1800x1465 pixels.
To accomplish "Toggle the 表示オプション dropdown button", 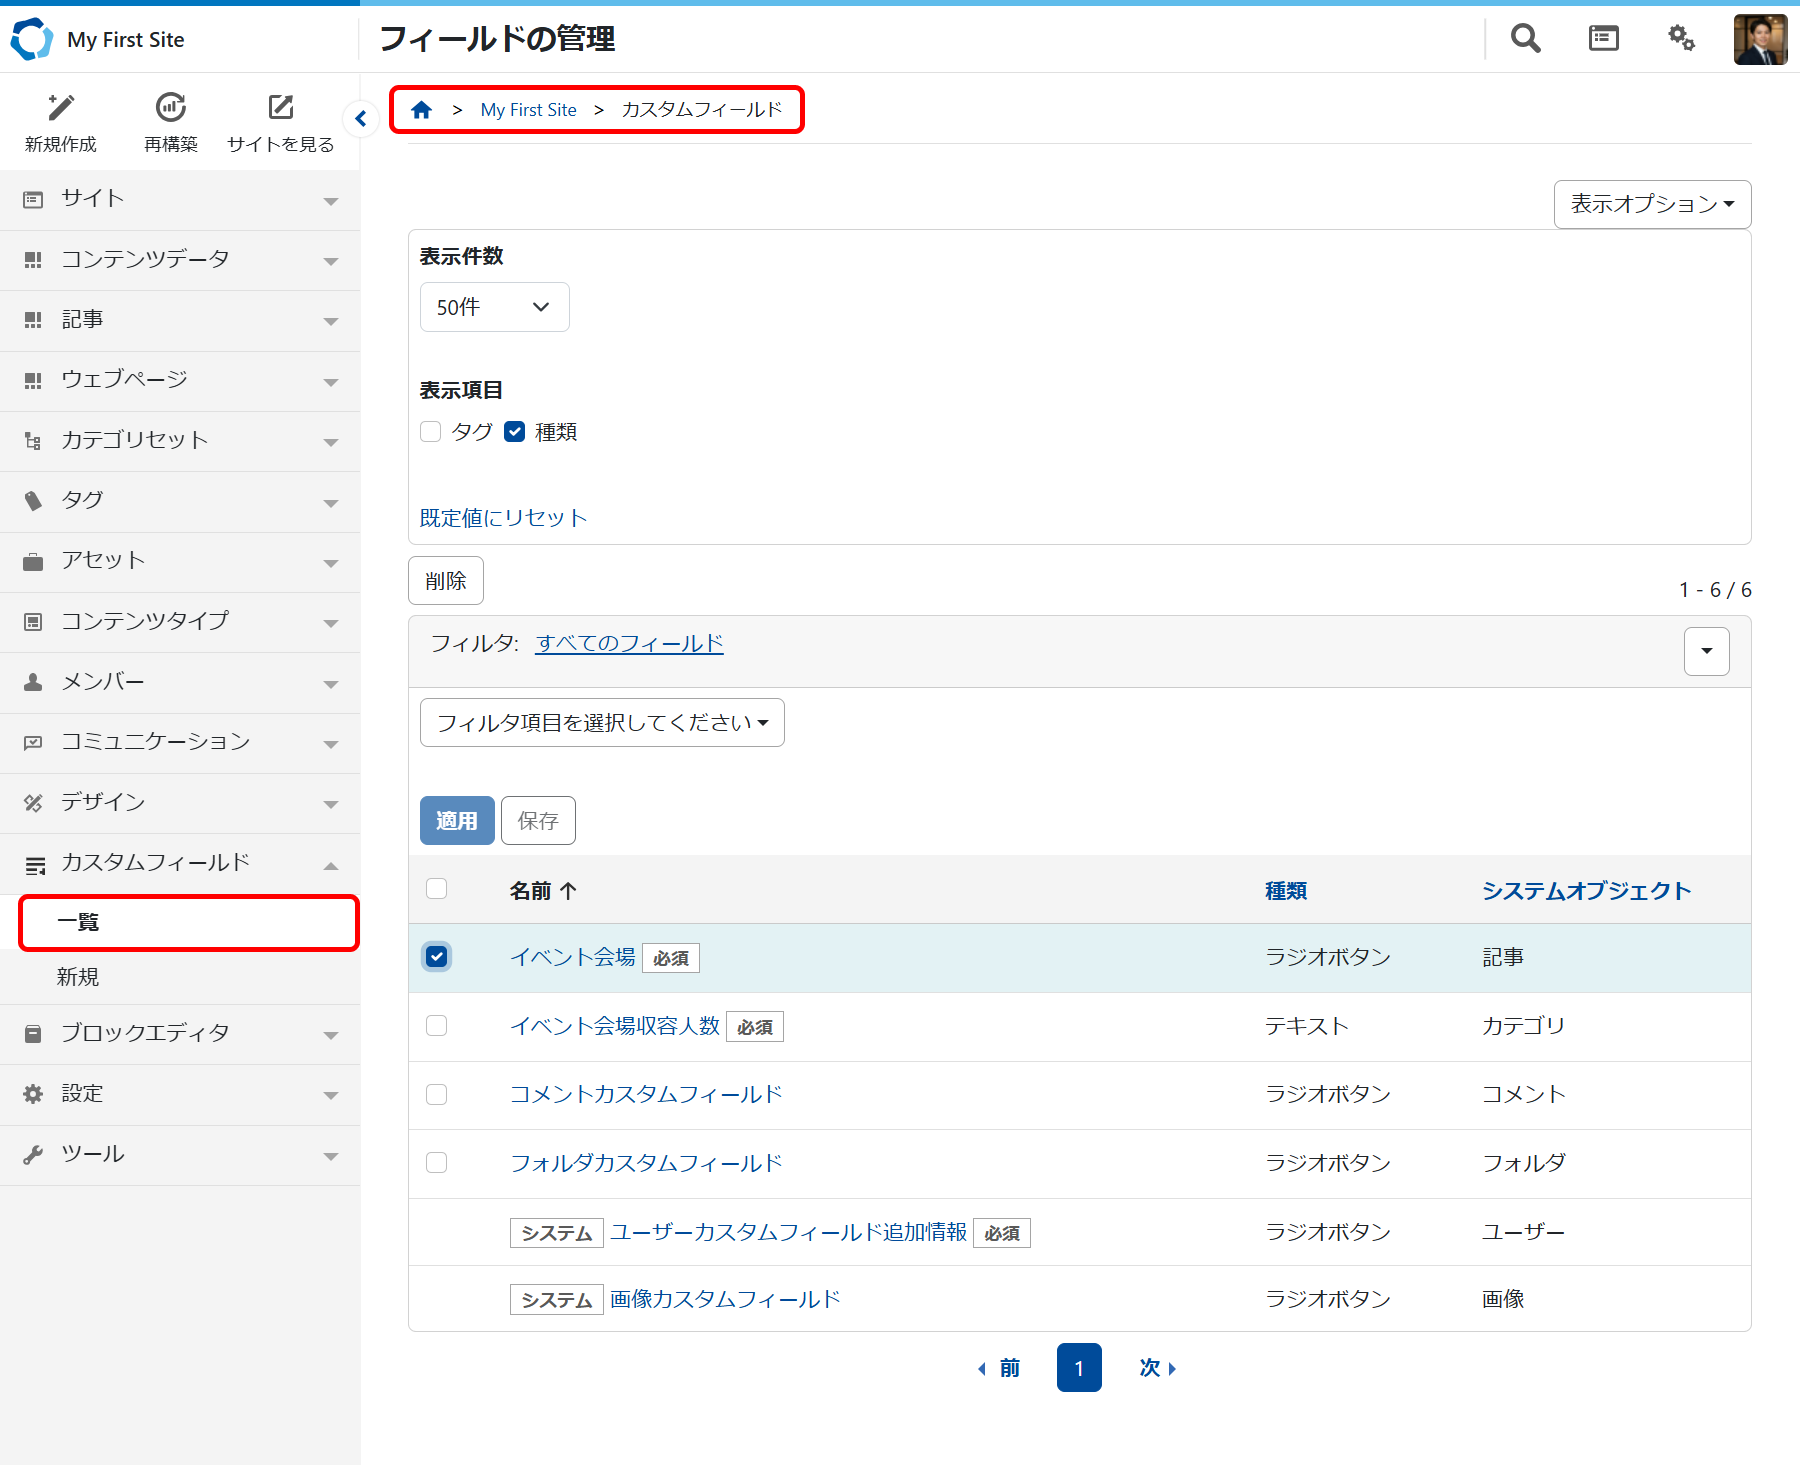I will click(1652, 204).
